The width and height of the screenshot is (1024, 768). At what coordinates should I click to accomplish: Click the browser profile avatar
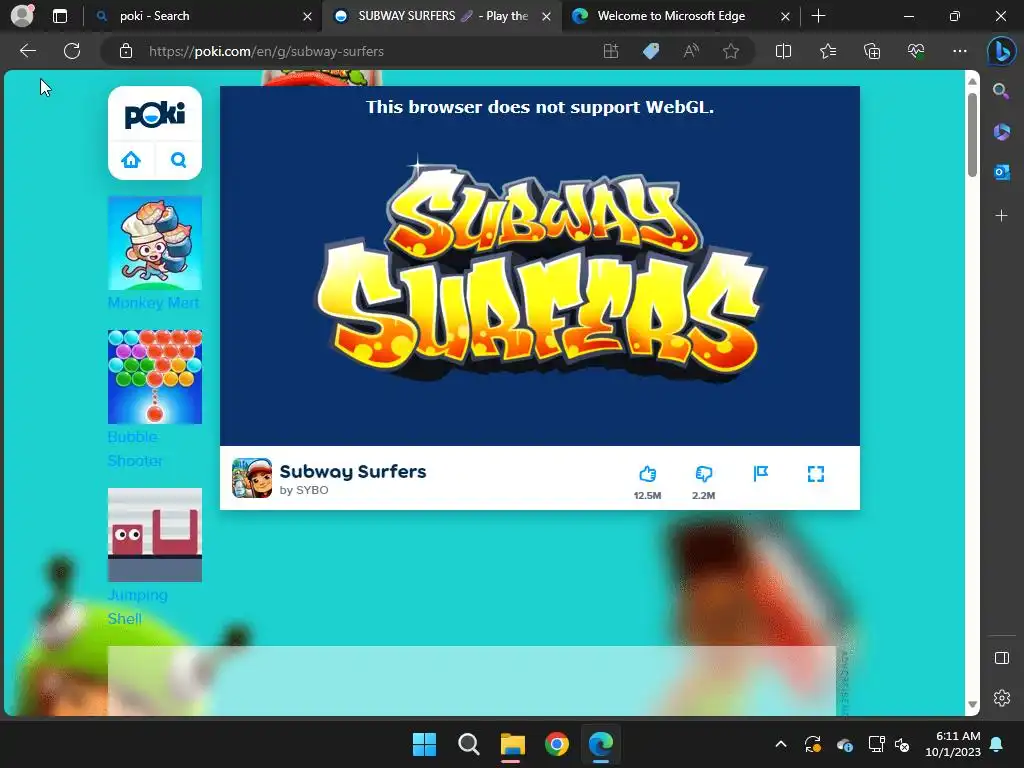(23, 15)
